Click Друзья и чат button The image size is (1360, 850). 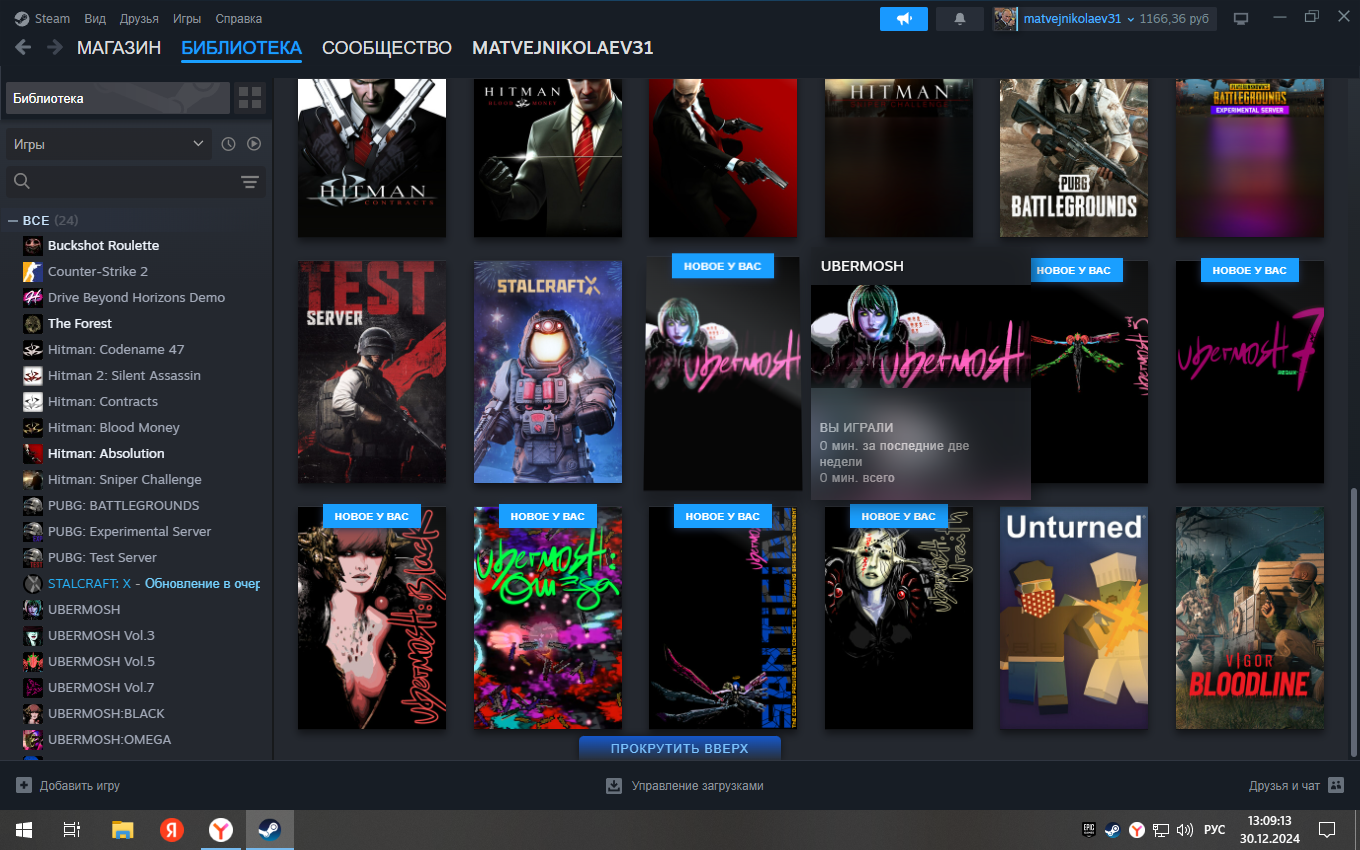(x=1296, y=786)
